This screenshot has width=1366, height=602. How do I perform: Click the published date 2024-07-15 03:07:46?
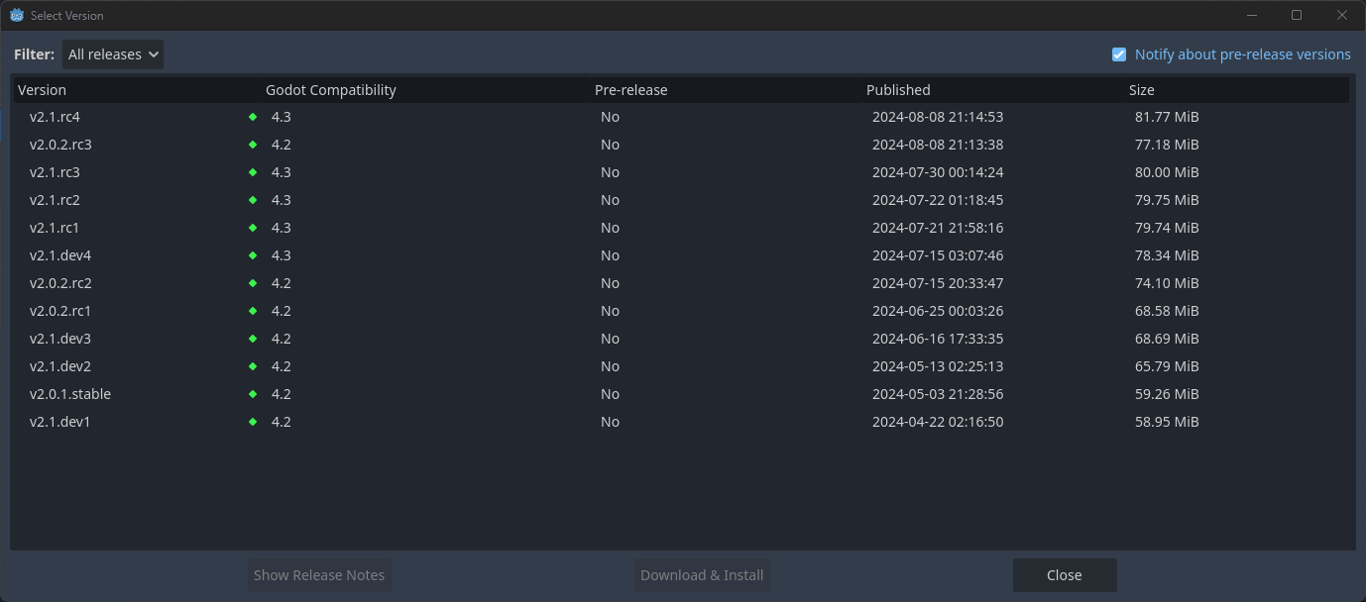click(x=938, y=256)
